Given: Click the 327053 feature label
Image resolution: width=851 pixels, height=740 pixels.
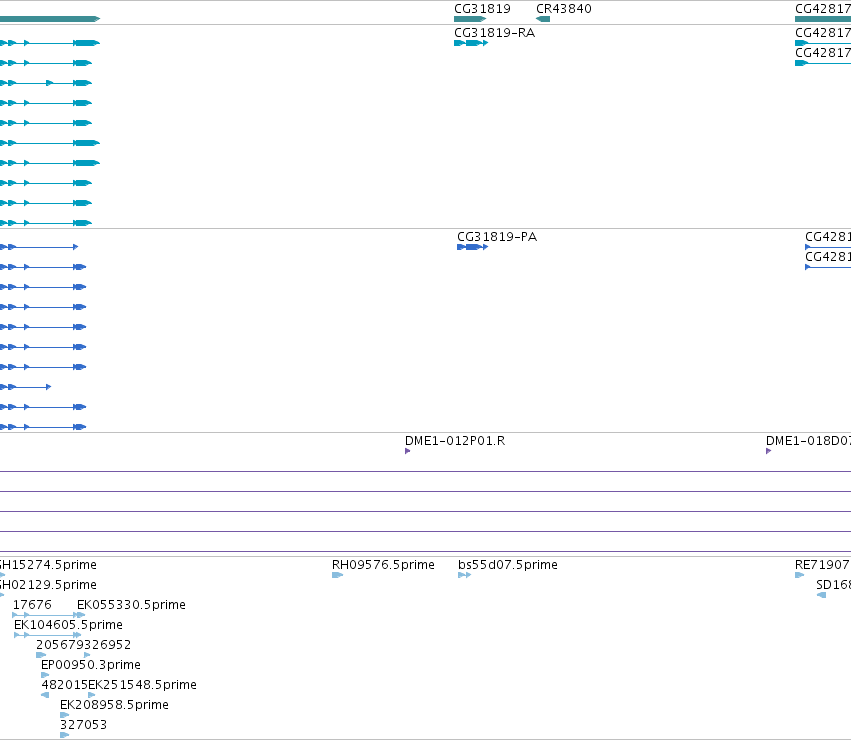Looking at the screenshot, I should (x=83, y=725).
